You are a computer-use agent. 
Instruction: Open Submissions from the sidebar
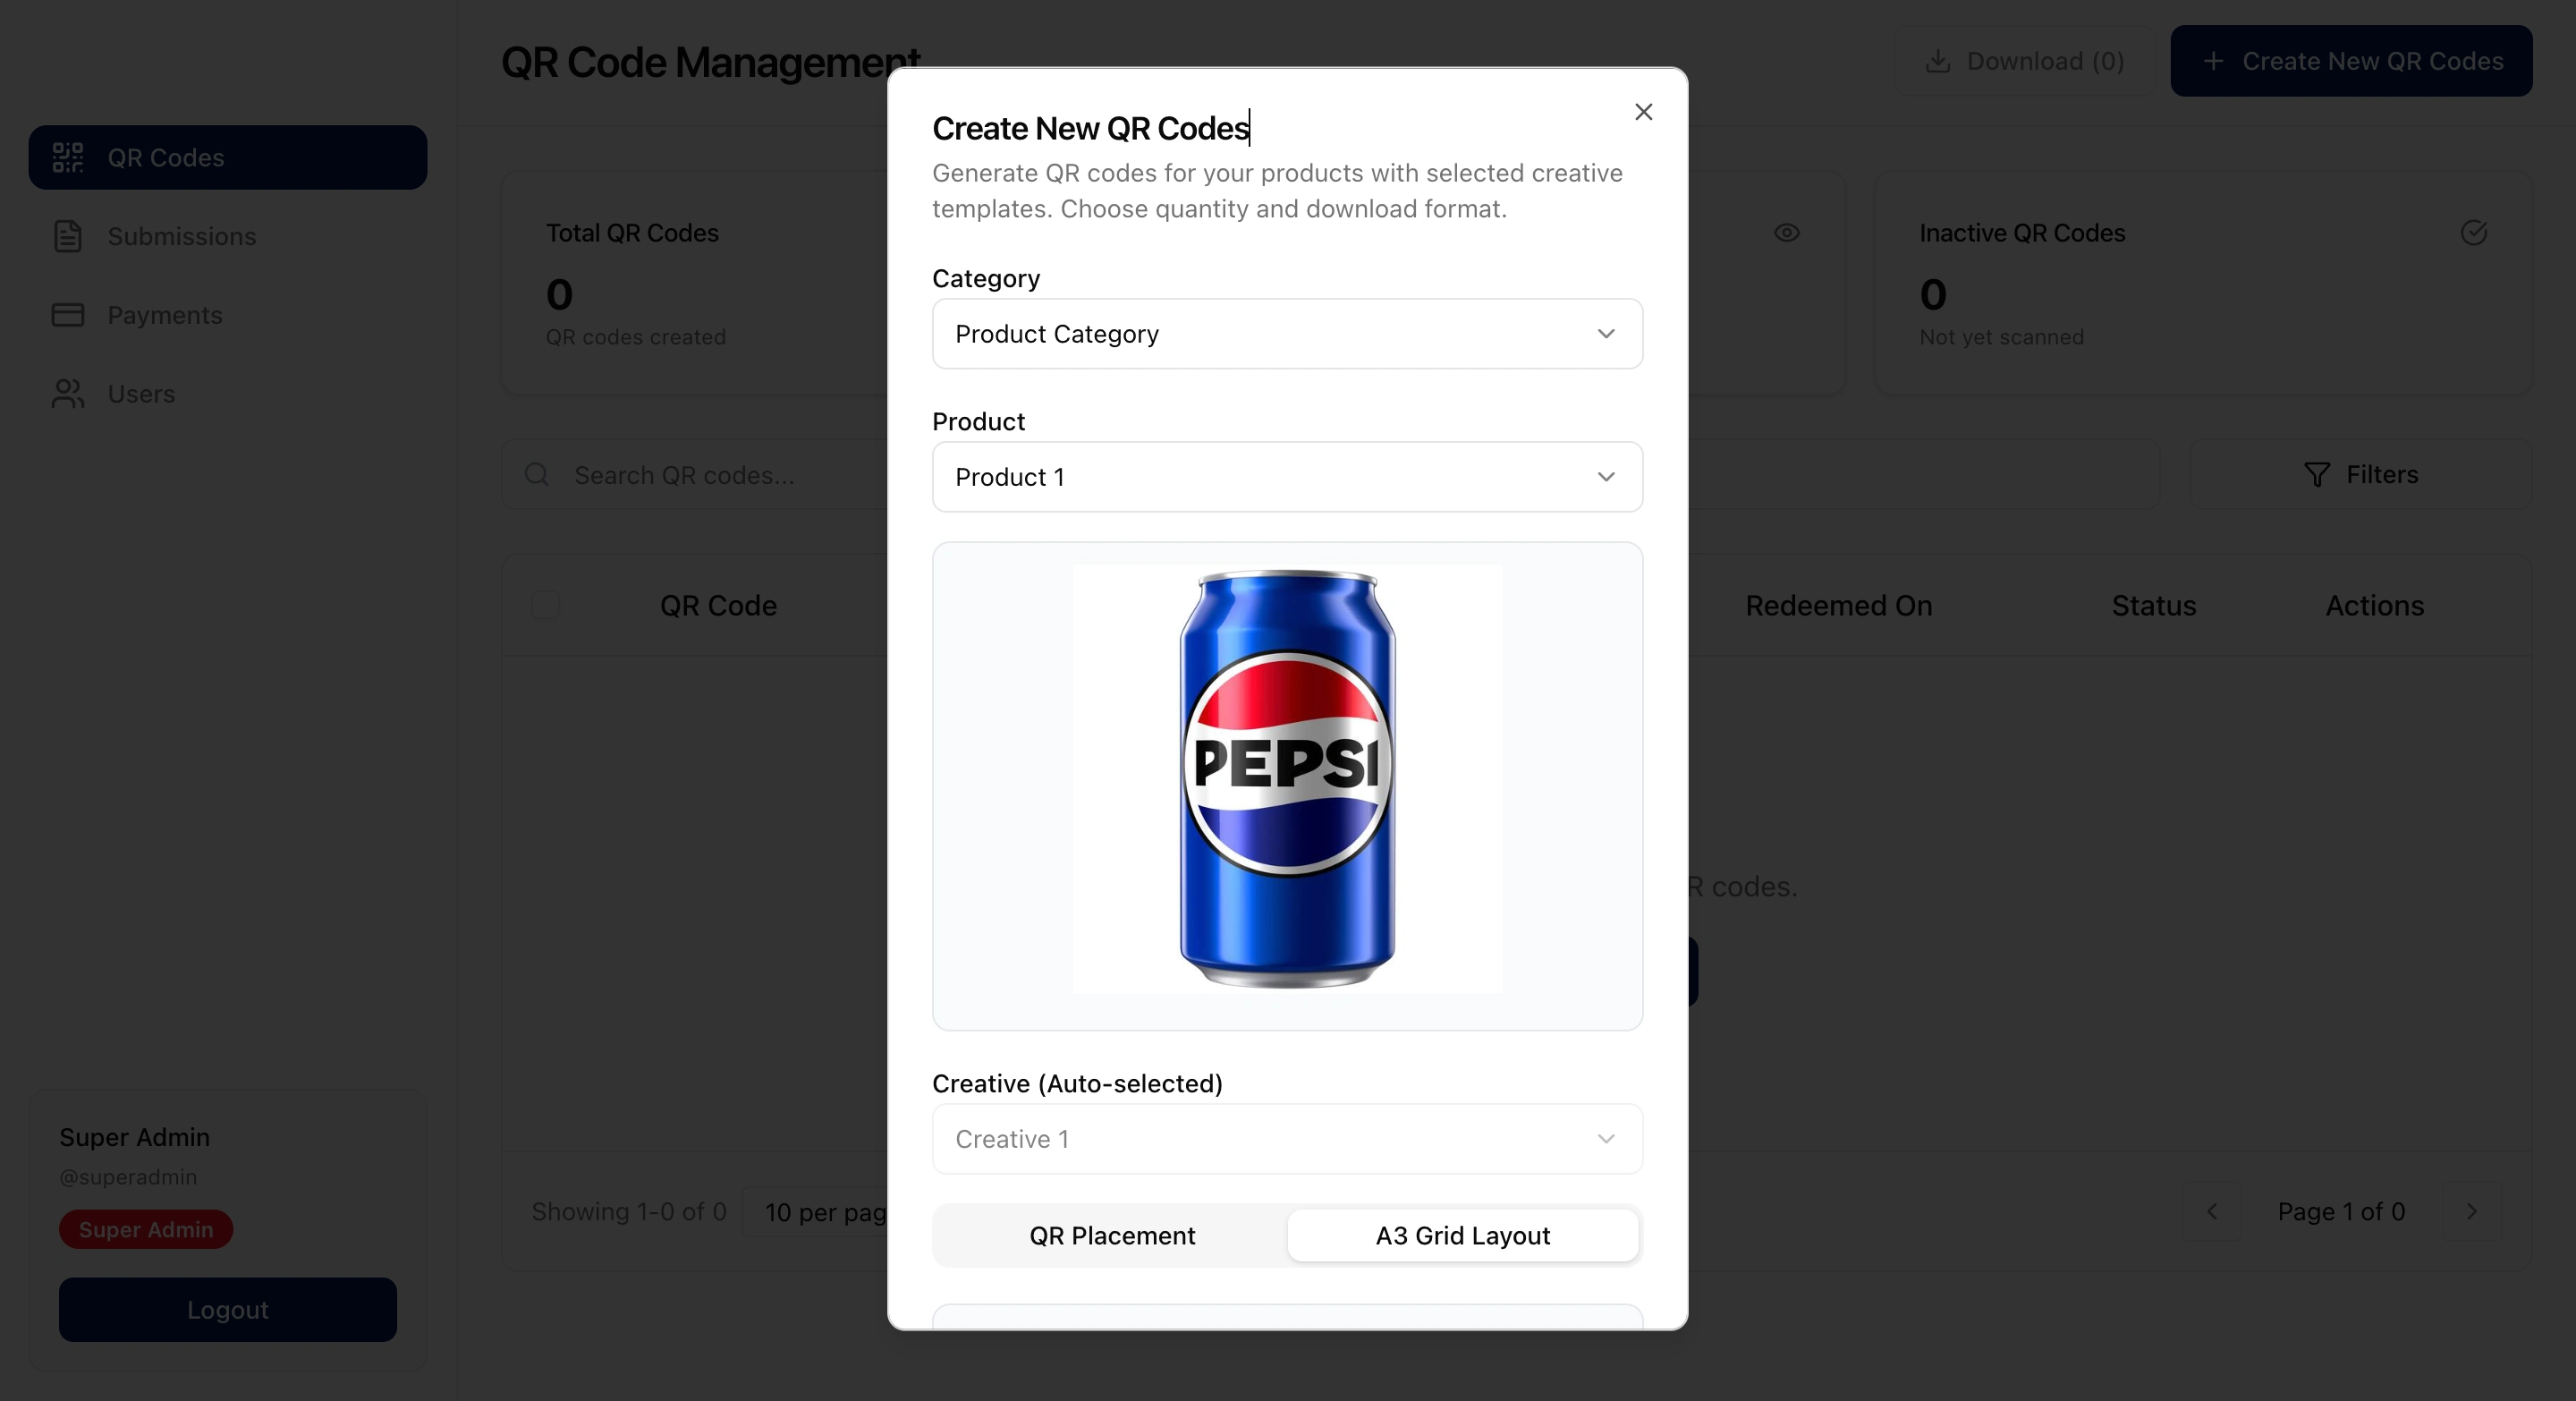coord(67,236)
